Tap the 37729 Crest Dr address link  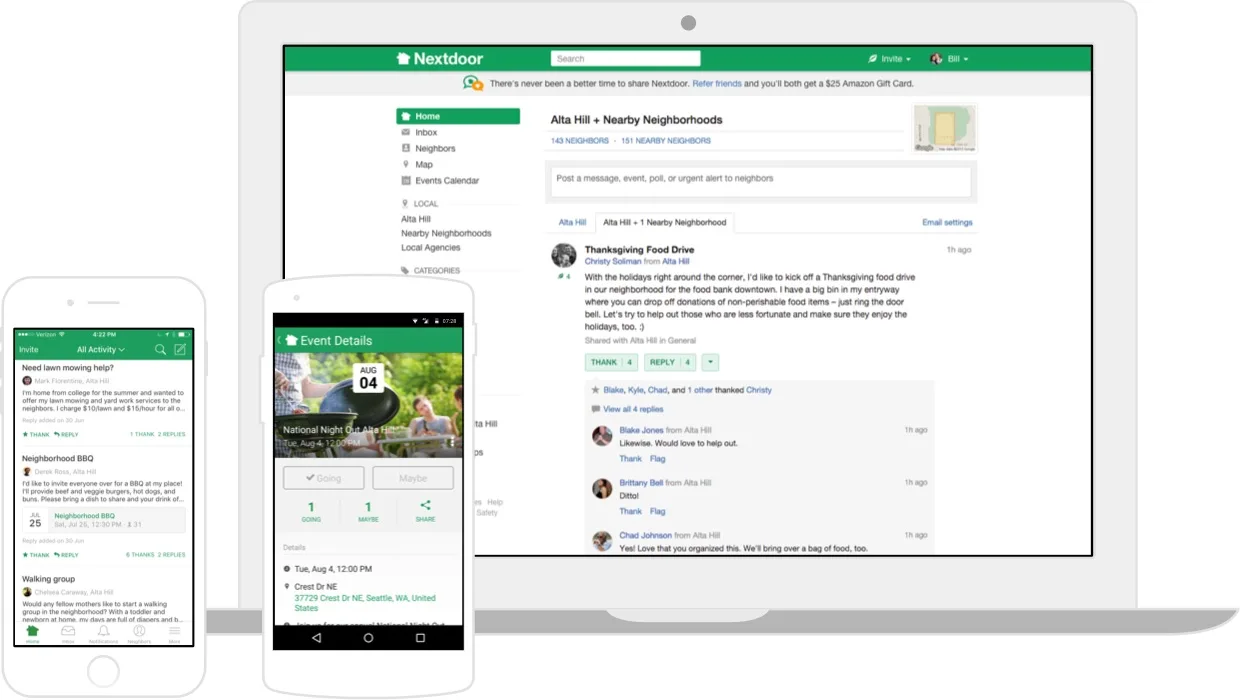(365, 603)
